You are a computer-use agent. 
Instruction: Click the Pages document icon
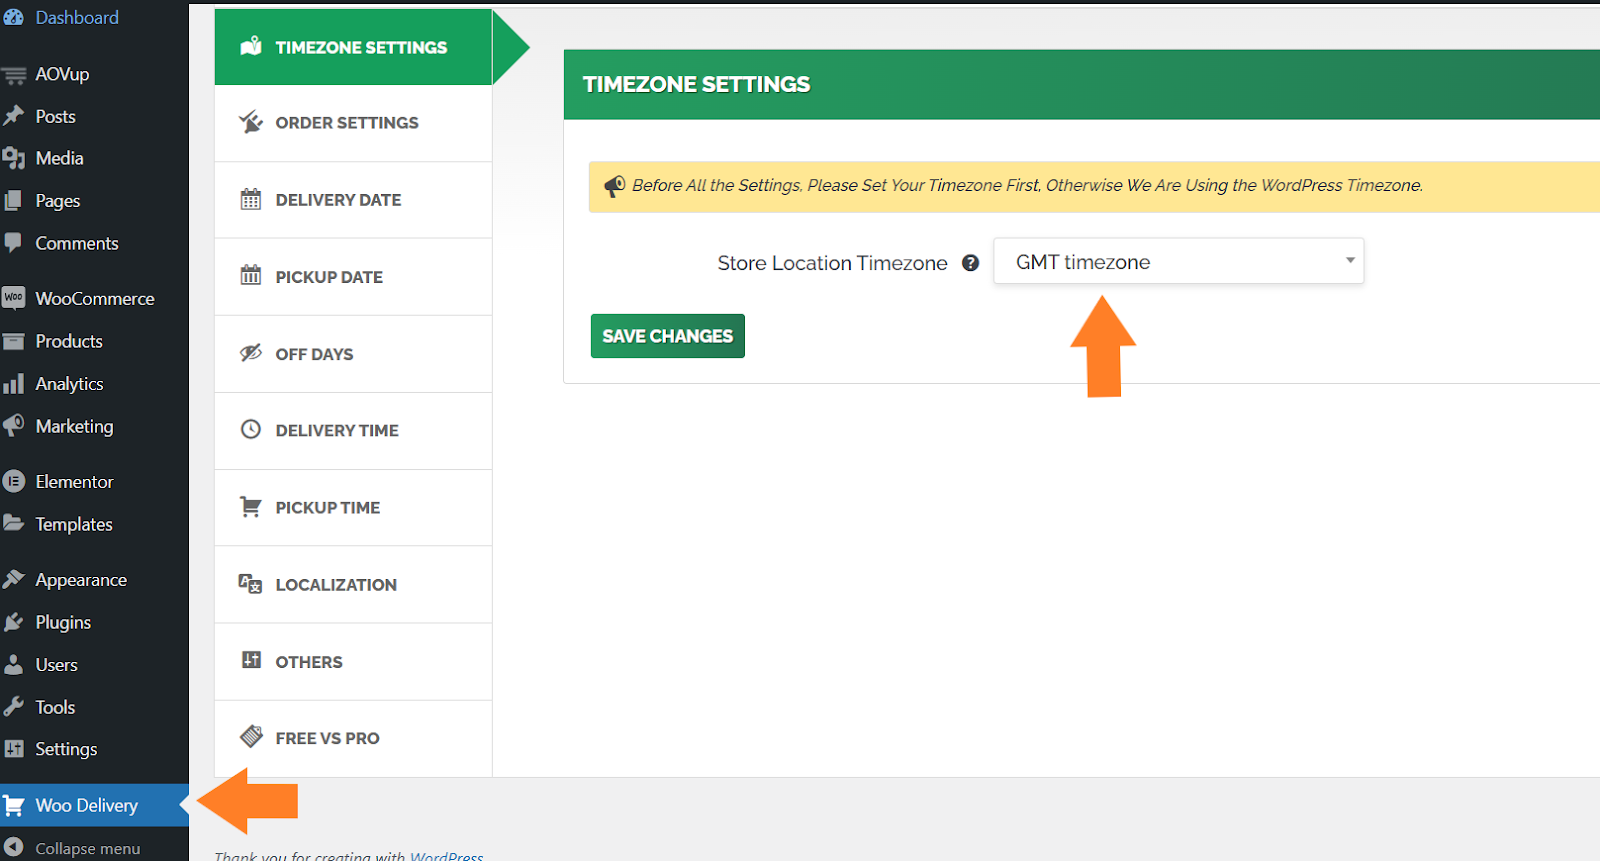pos(13,201)
